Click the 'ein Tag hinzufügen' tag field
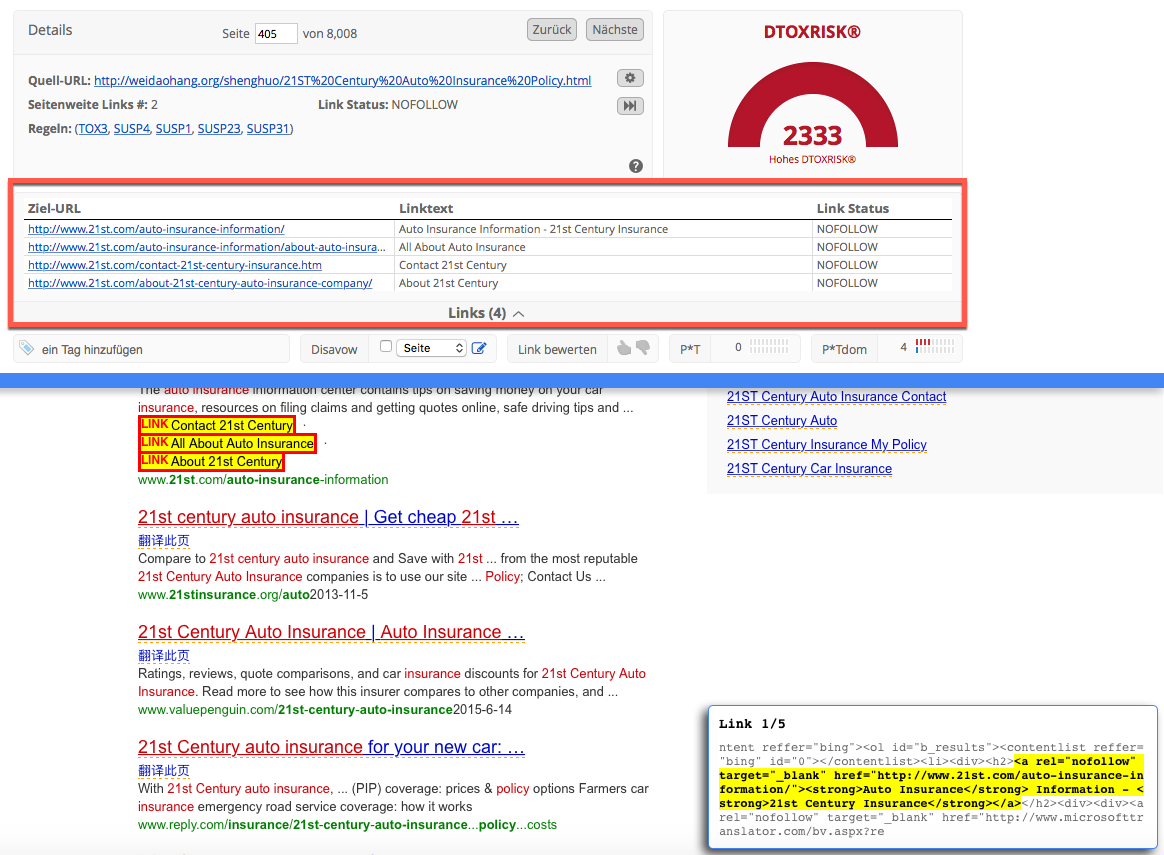Image resolution: width=1164 pixels, height=855 pixels. 151,349
